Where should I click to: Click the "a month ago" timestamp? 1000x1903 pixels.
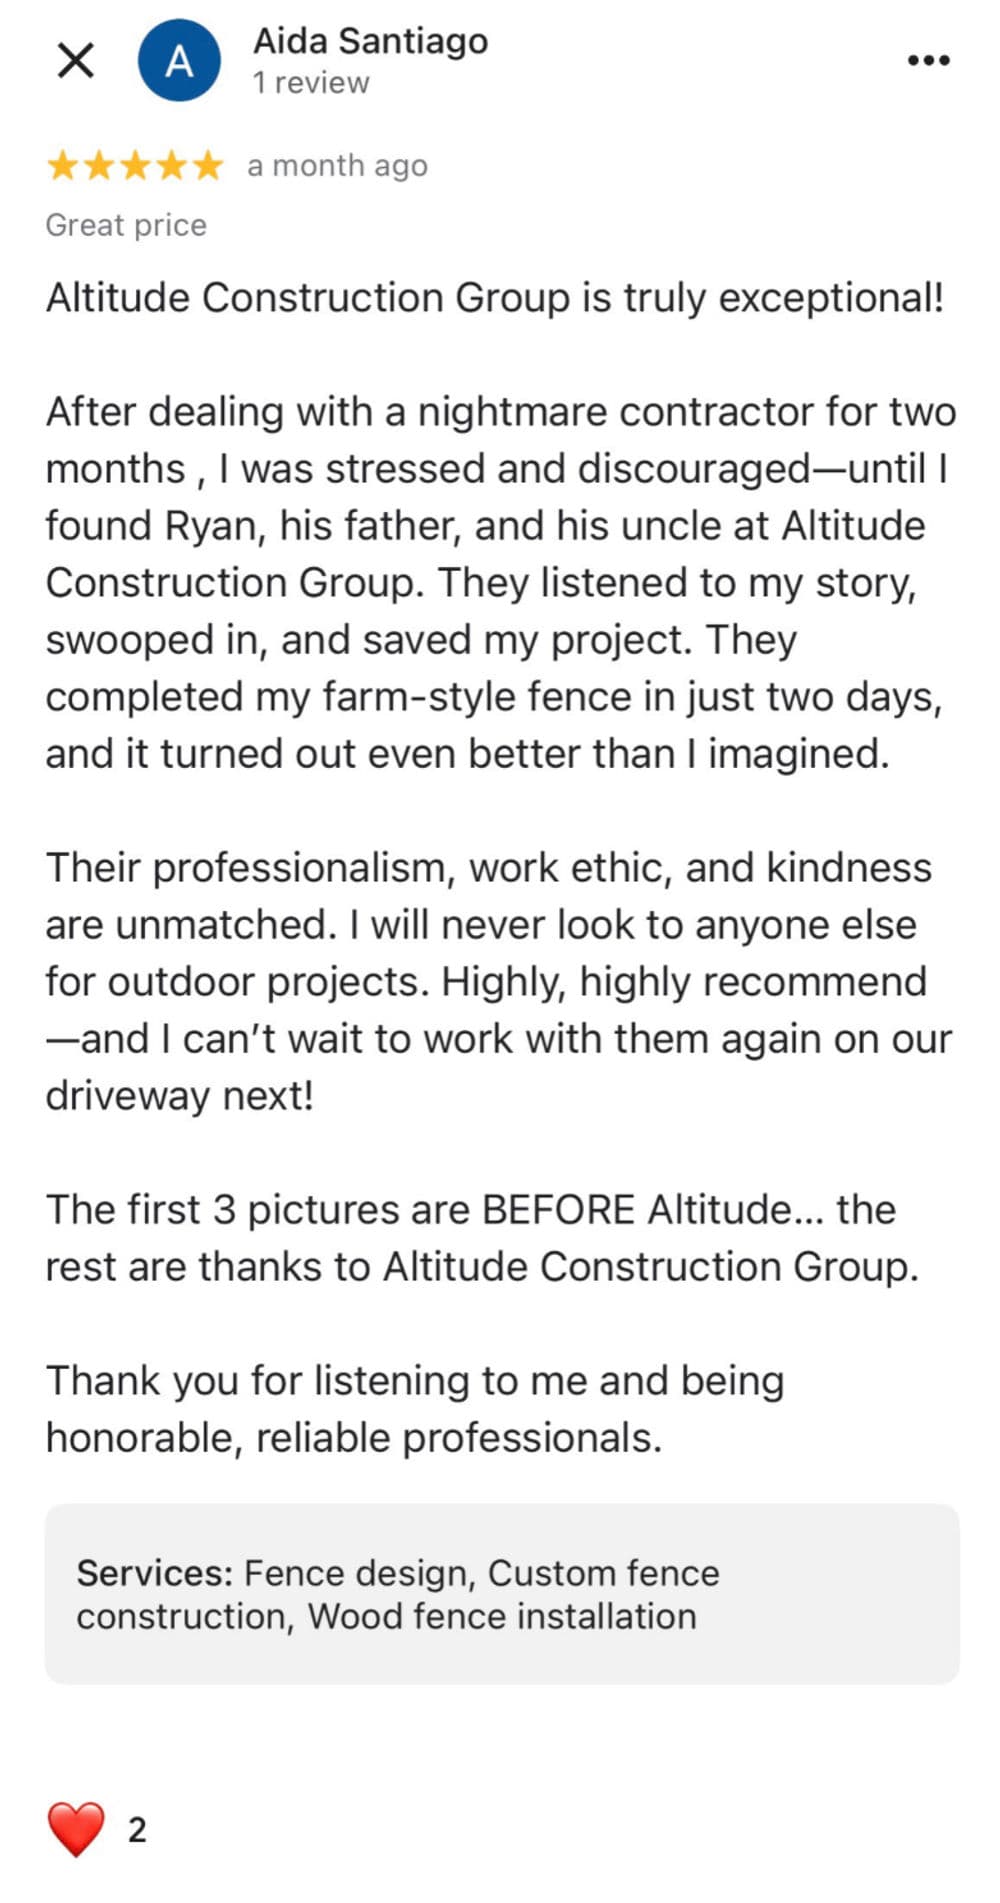coord(337,165)
